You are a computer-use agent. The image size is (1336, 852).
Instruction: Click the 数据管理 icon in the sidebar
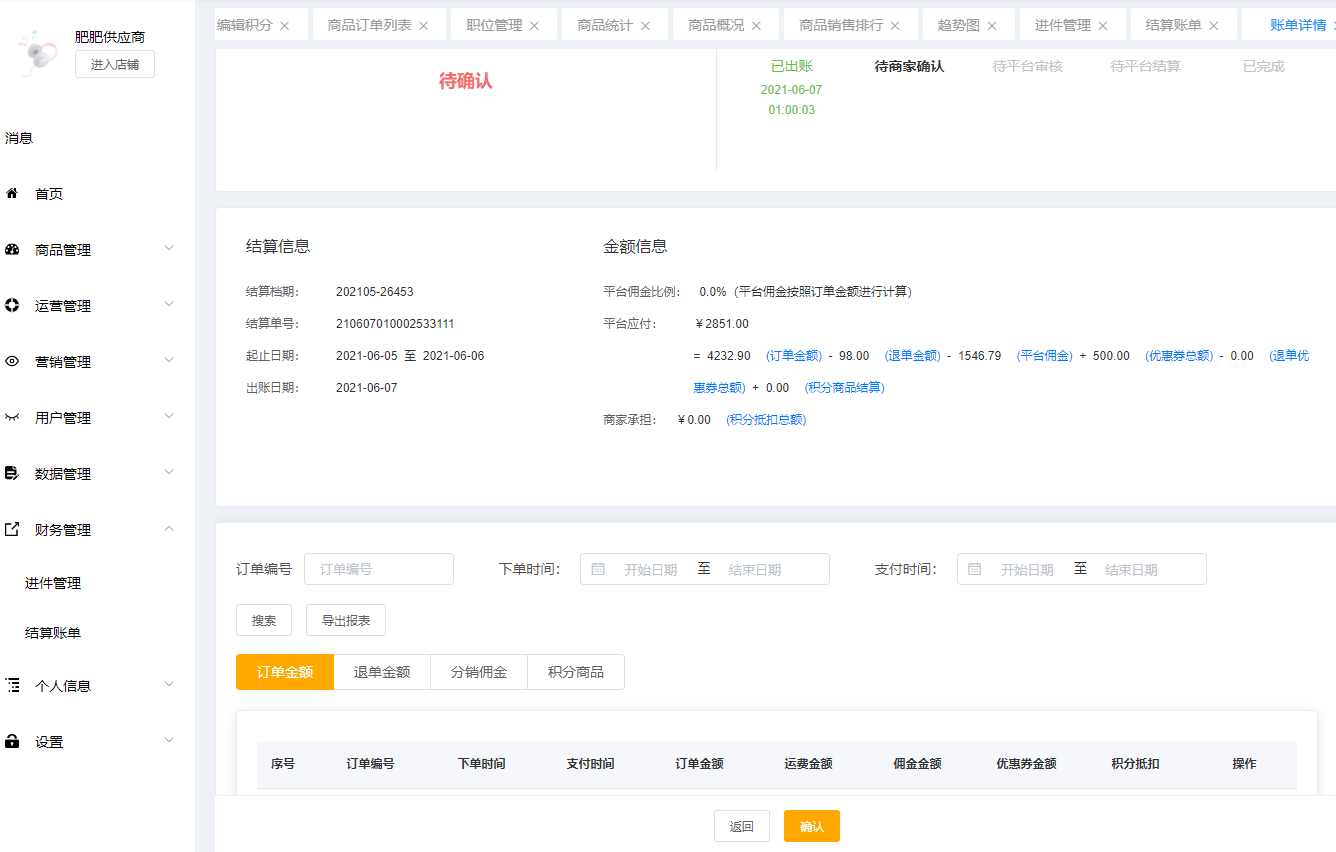click(12, 473)
